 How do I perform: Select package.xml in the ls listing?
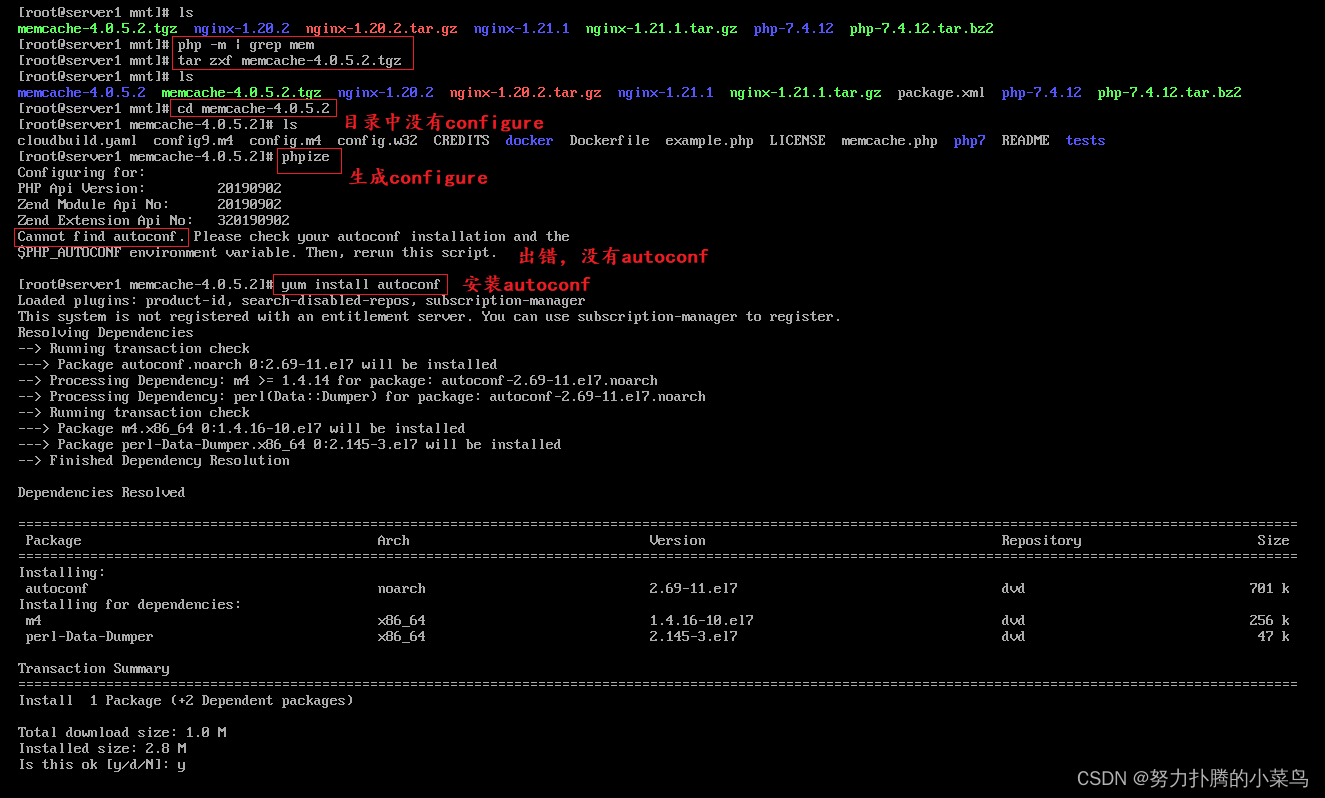941,93
